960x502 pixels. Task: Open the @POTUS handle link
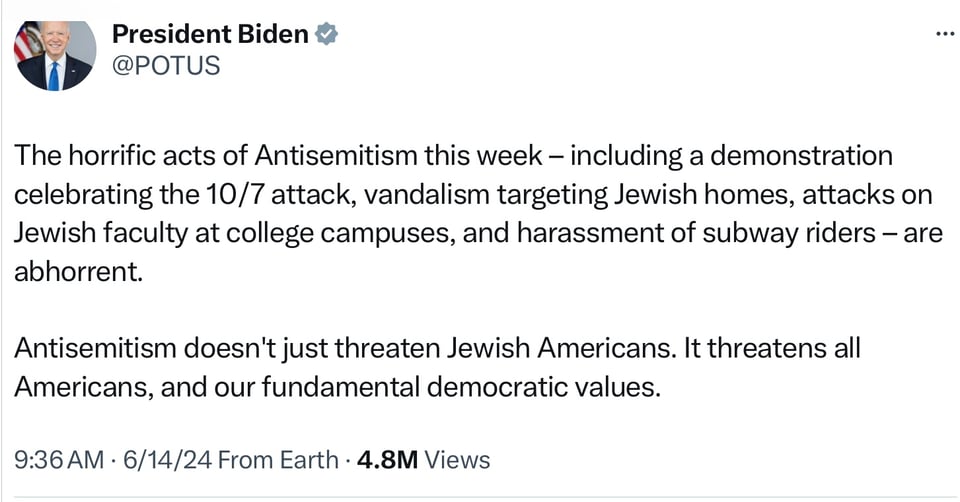(x=165, y=66)
